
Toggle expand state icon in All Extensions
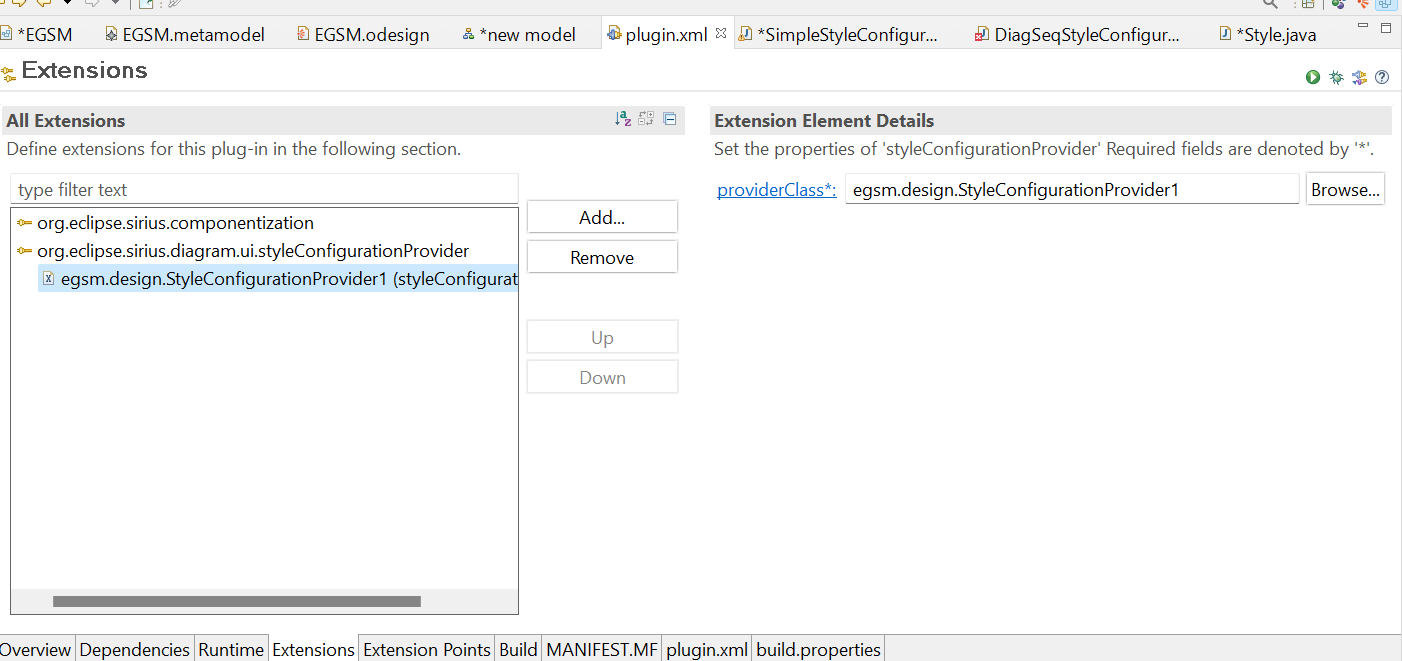646,119
